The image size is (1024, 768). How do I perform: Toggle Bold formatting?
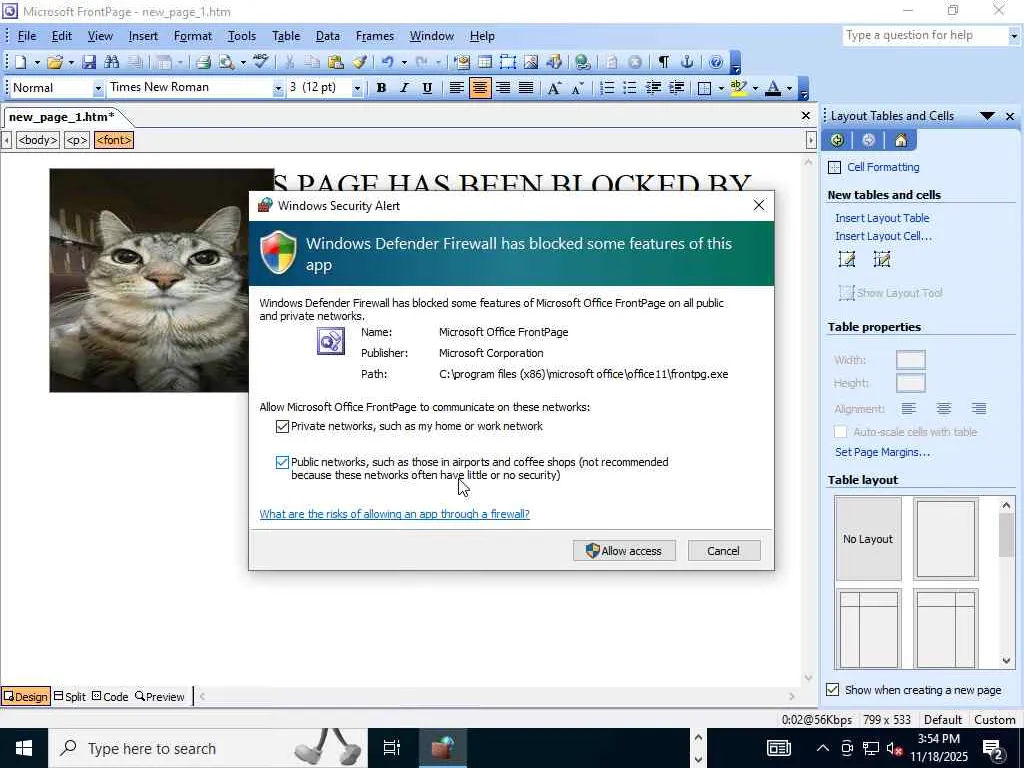[x=381, y=88]
